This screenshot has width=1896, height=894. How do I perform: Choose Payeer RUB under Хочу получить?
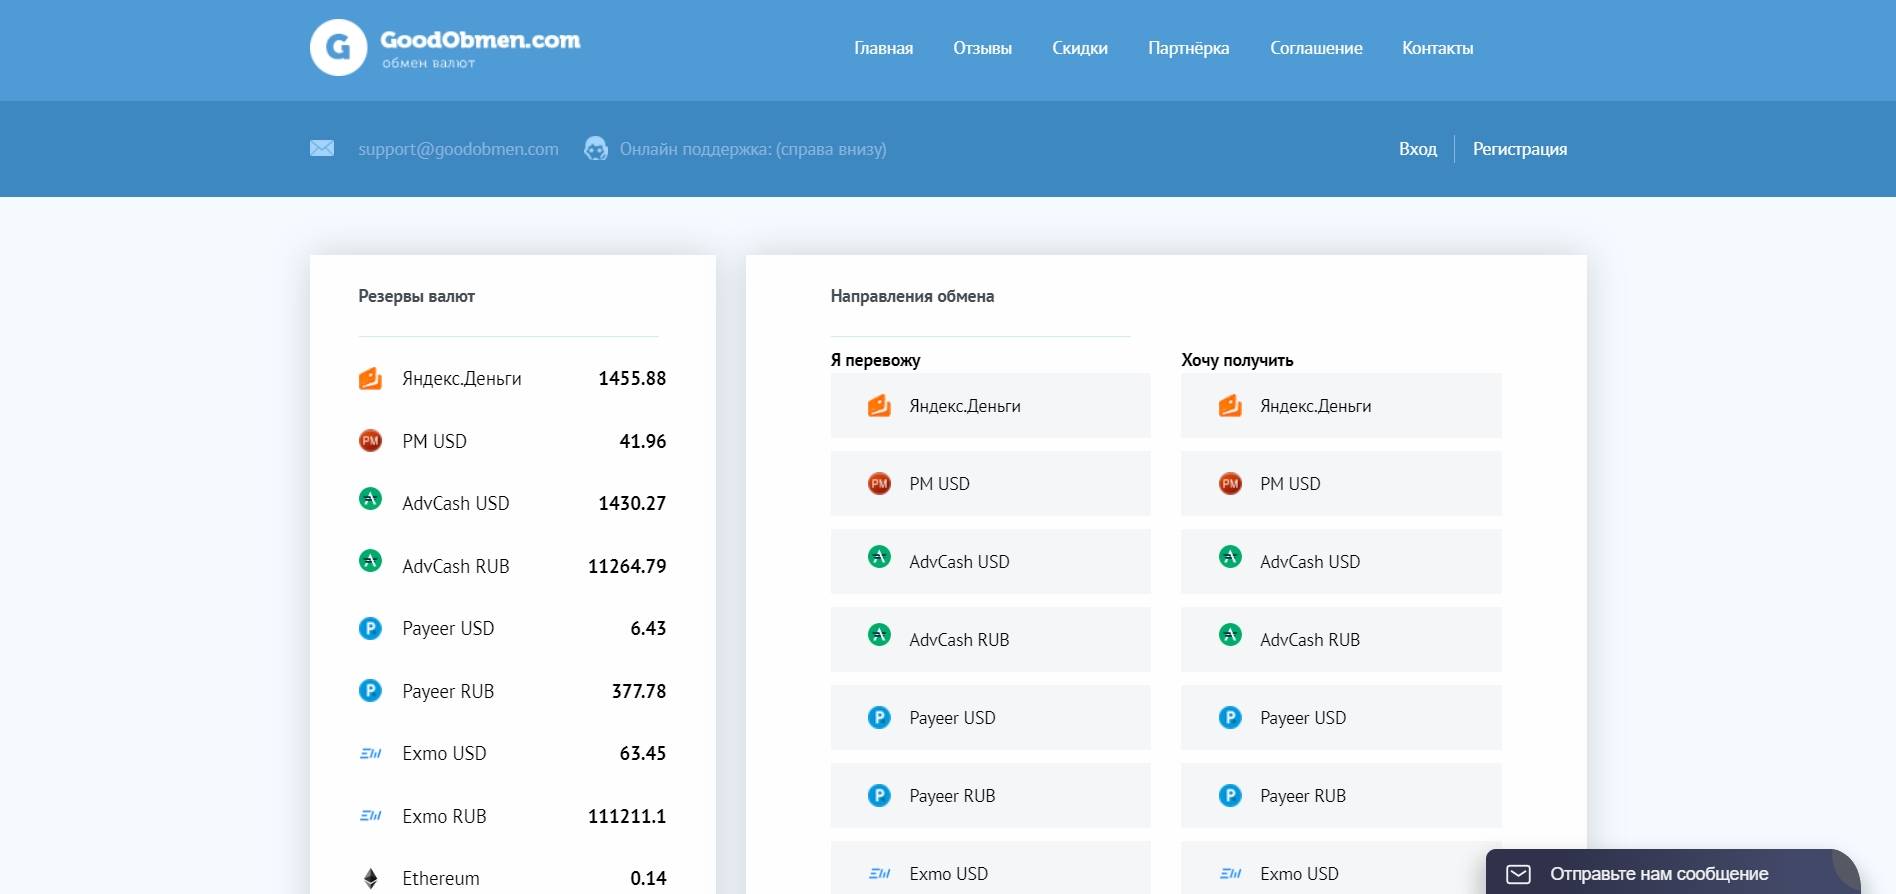pyautogui.click(x=1341, y=795)
